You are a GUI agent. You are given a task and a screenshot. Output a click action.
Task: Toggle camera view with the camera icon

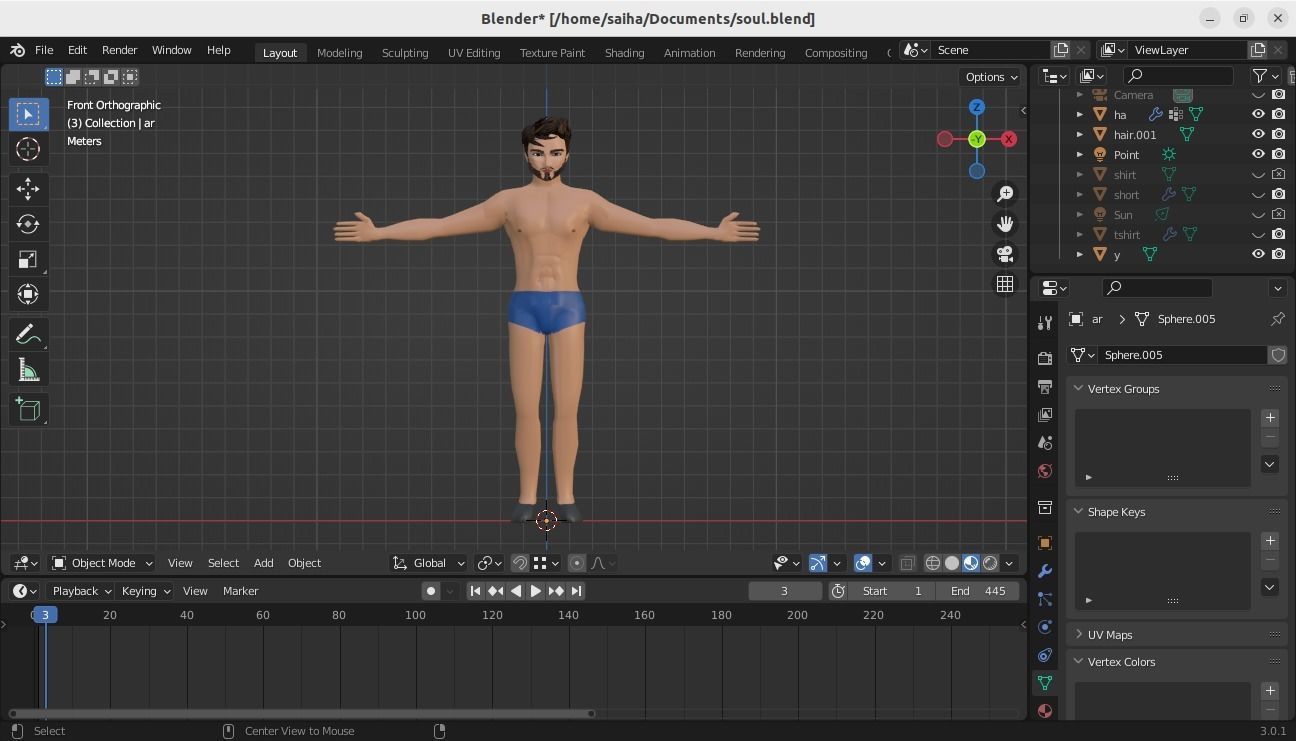tap(1005, 254)
